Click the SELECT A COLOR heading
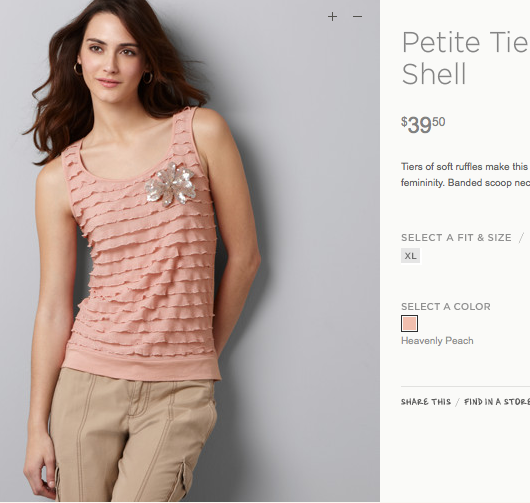Image resolution: width=530 pixels, height=503 pixels. pyautogui.click(x=445, y=306)
